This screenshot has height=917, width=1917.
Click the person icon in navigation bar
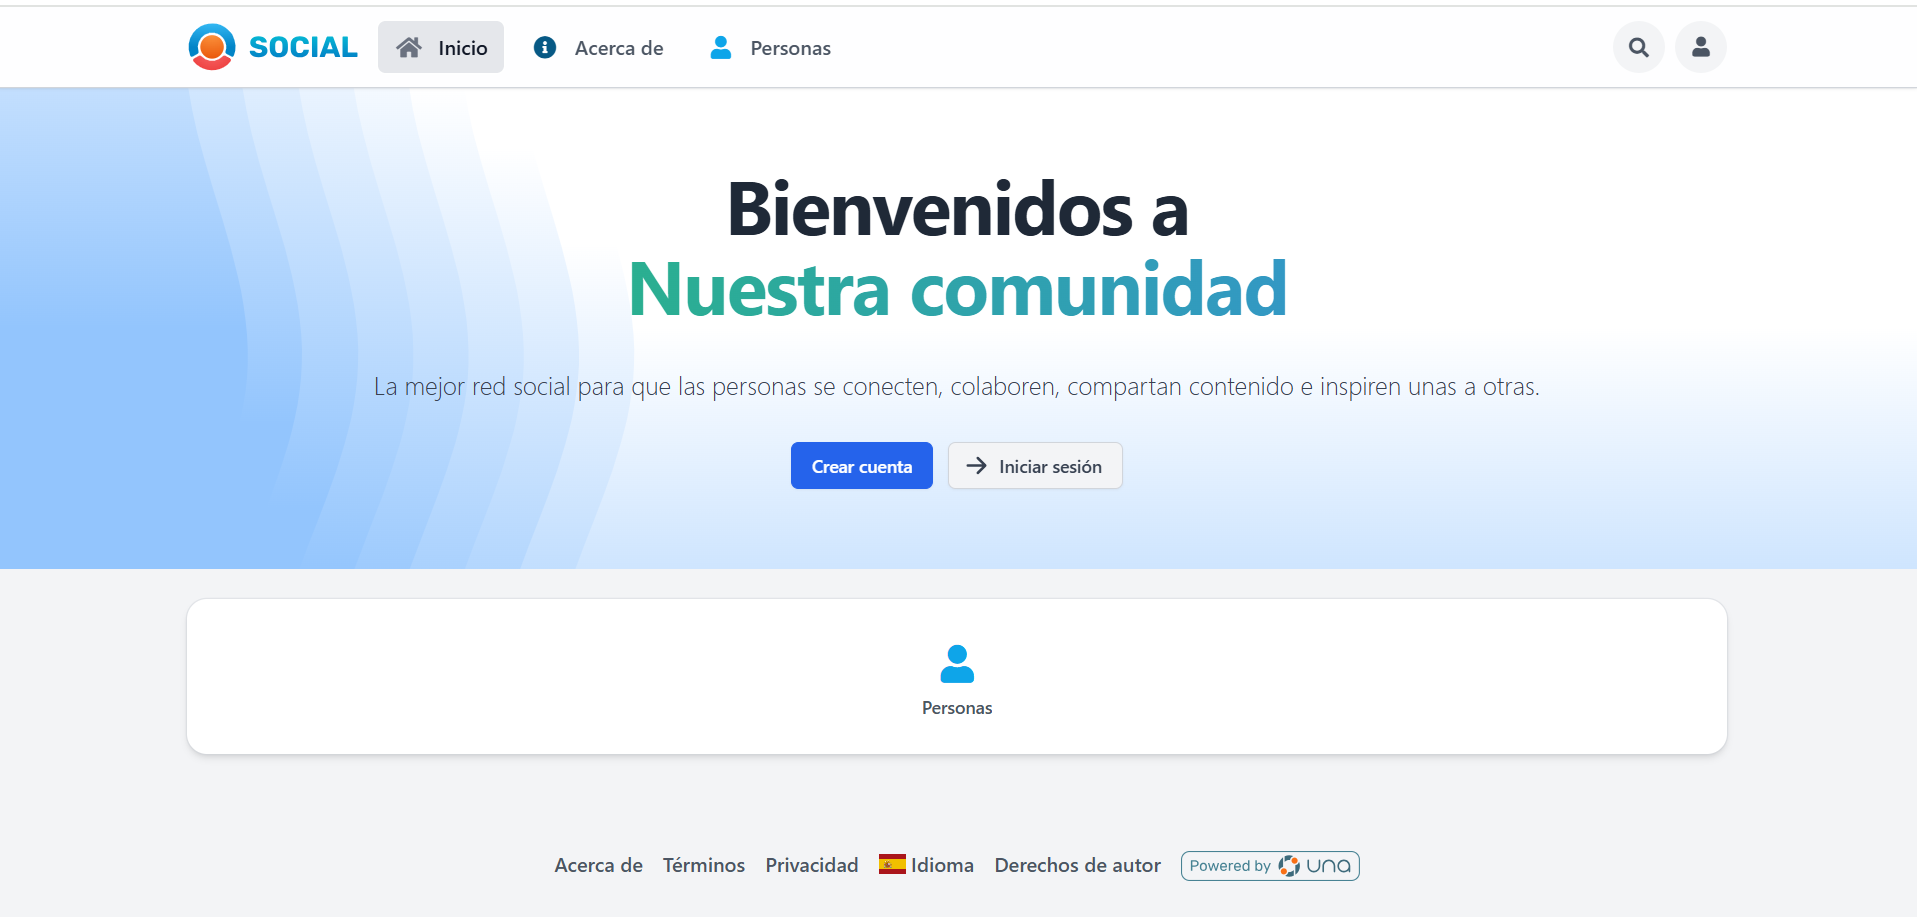(x=720, y=48)
